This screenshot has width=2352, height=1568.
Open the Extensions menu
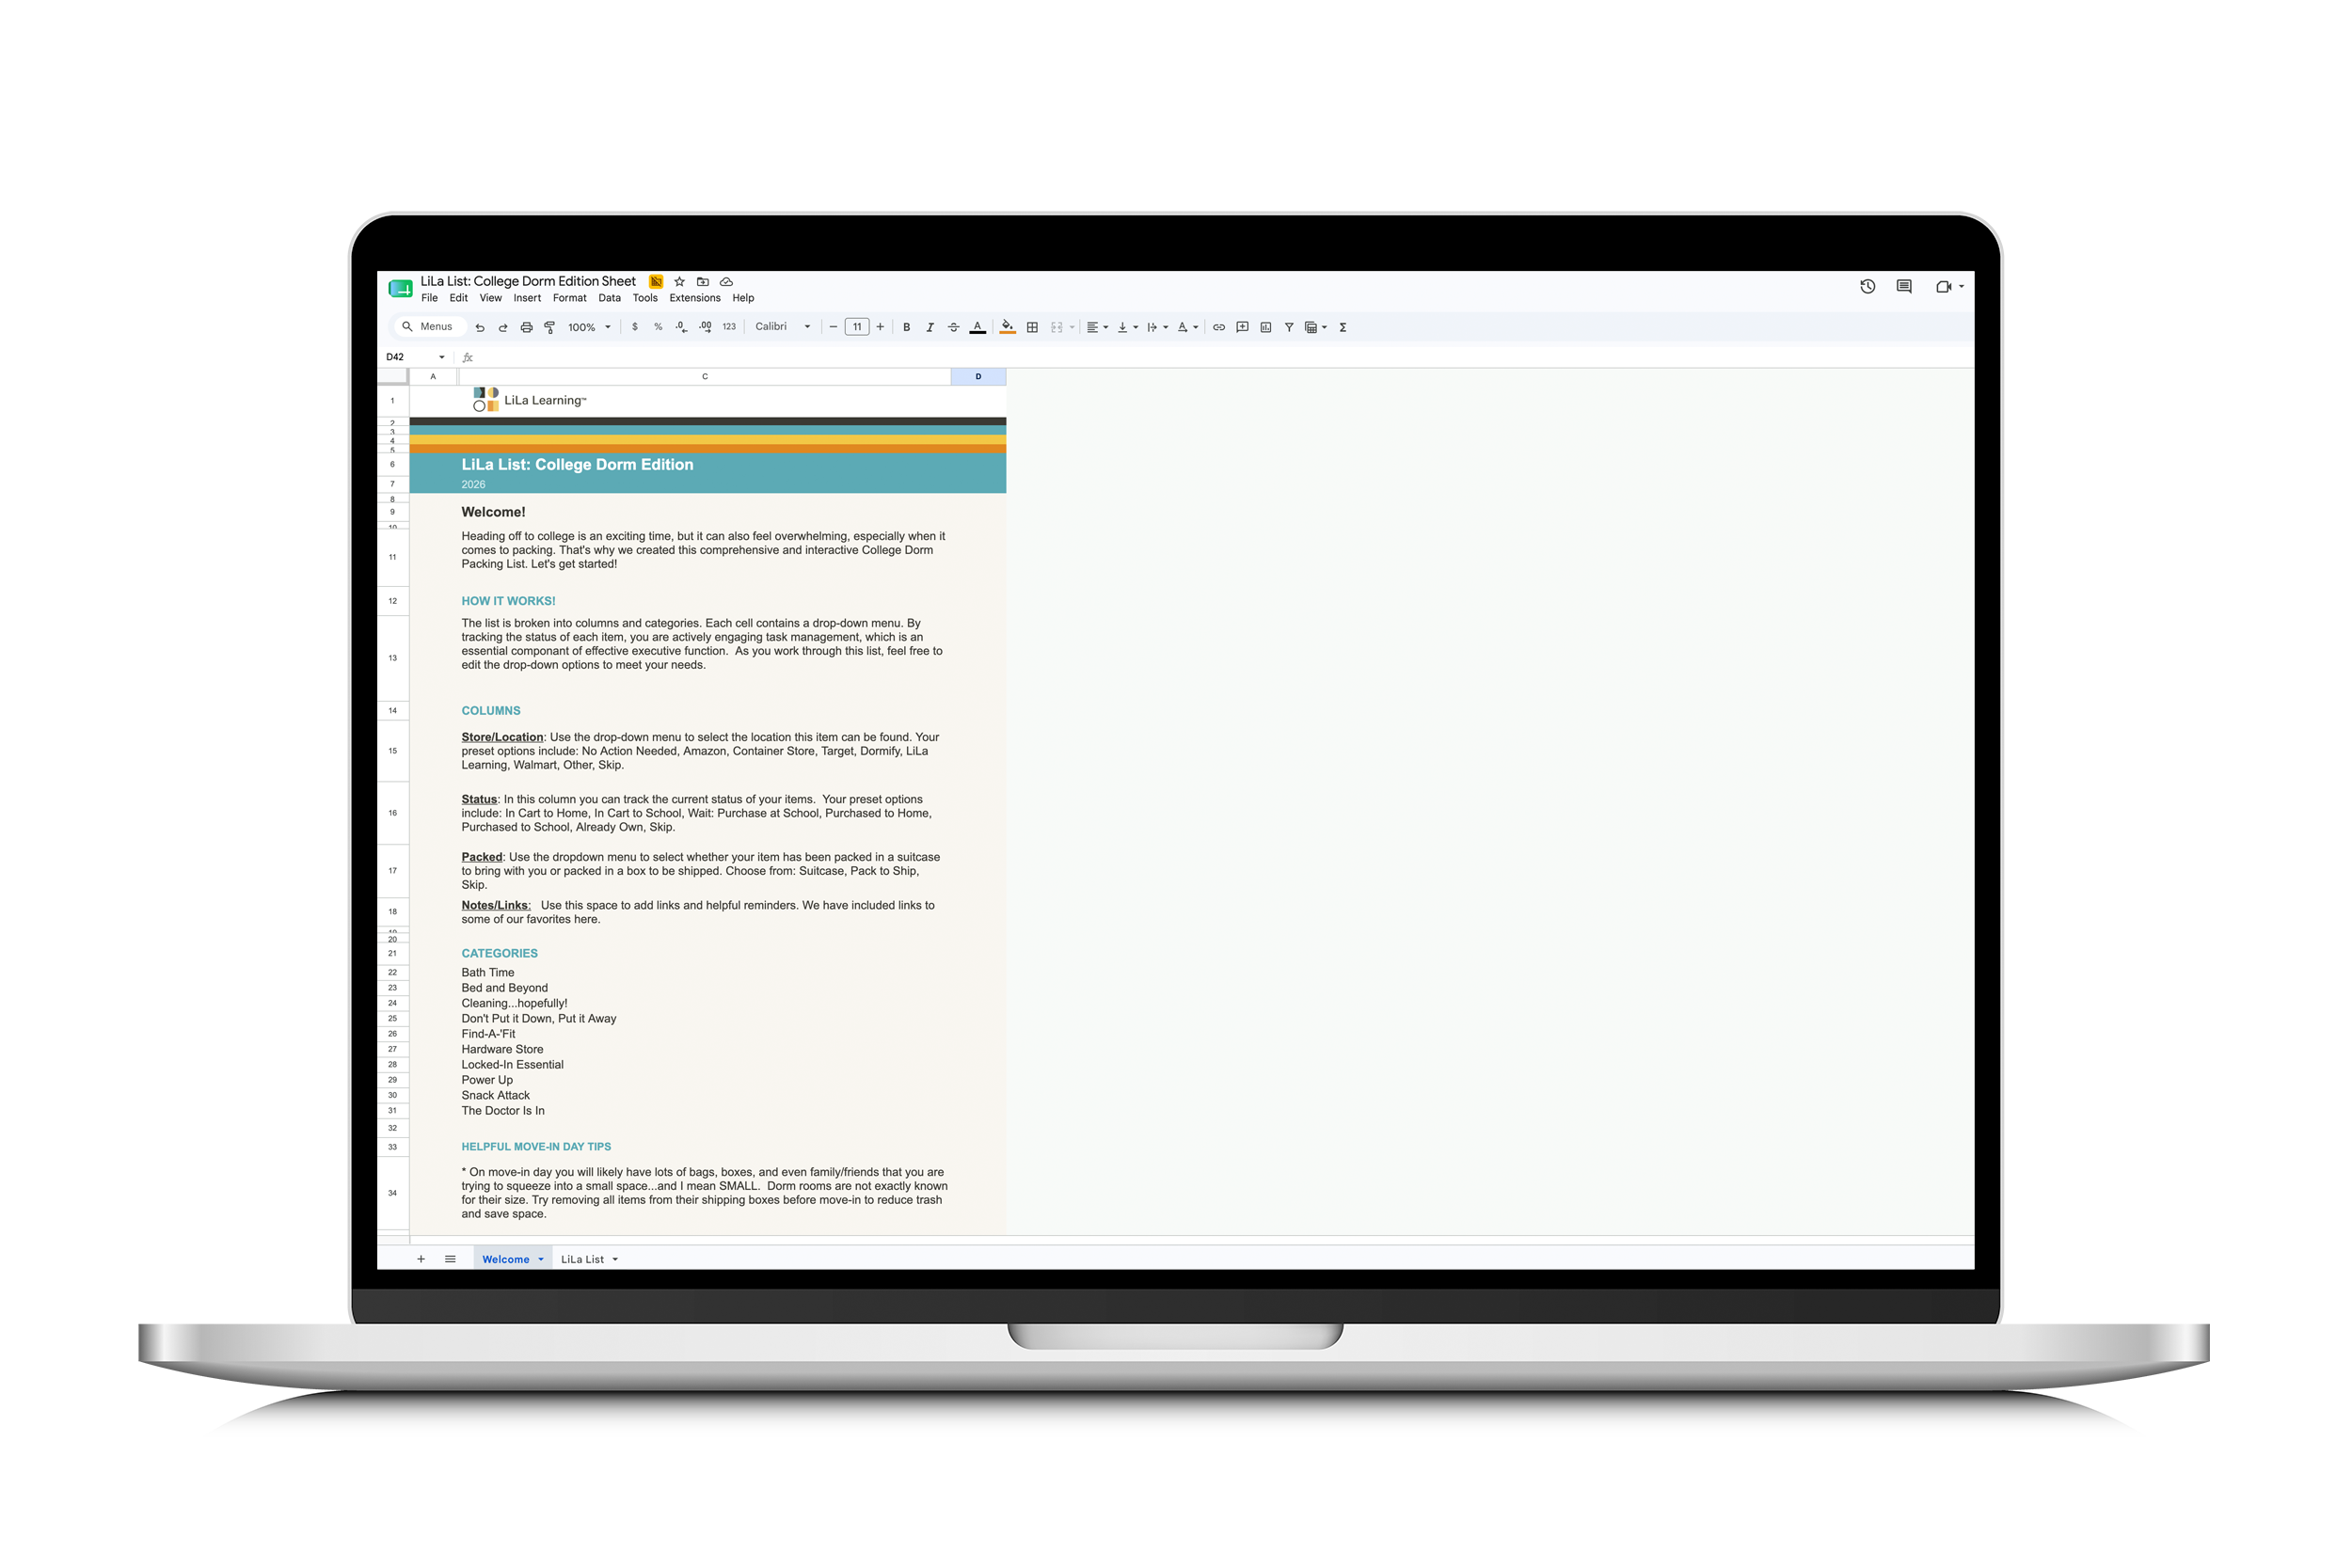click(695, 298)
